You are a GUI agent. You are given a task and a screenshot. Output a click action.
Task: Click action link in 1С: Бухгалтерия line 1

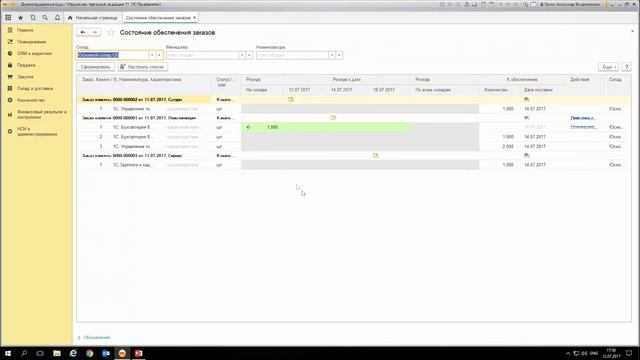coord(583,127)
